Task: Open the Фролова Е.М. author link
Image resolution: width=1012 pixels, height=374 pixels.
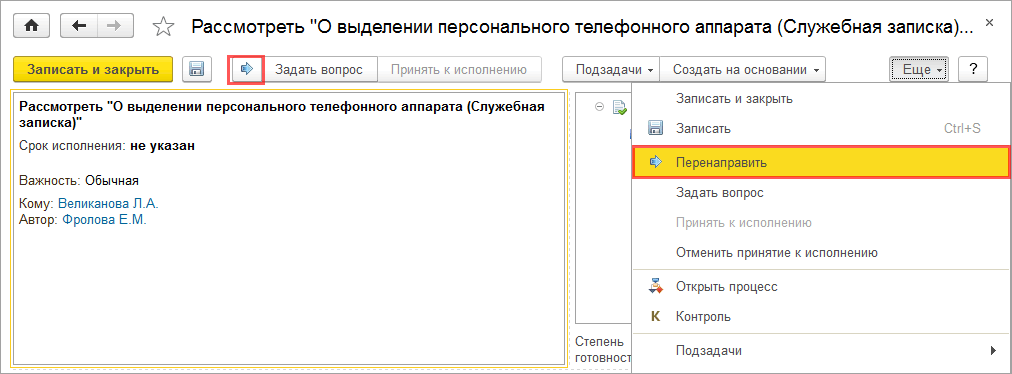Action: [105, 220]
